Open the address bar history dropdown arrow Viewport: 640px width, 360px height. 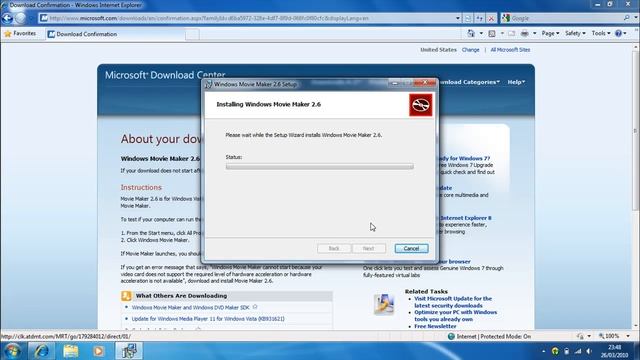[x=458, y=18]
